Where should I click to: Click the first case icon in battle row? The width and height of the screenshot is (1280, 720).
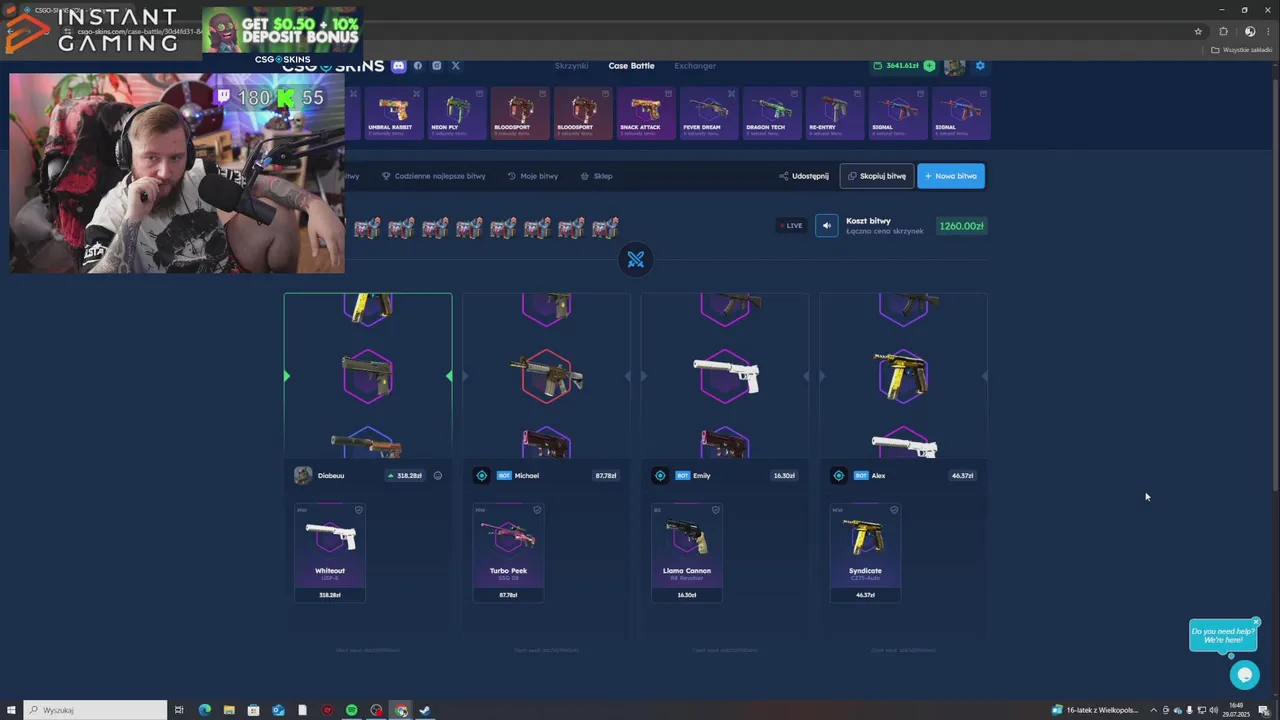pos(367,228)
